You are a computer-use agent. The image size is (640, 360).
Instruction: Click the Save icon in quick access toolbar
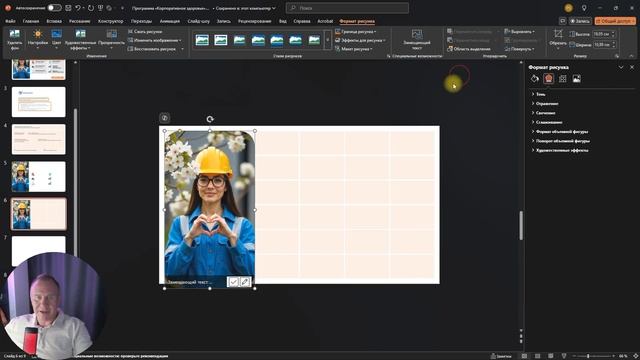coord(68,8)
